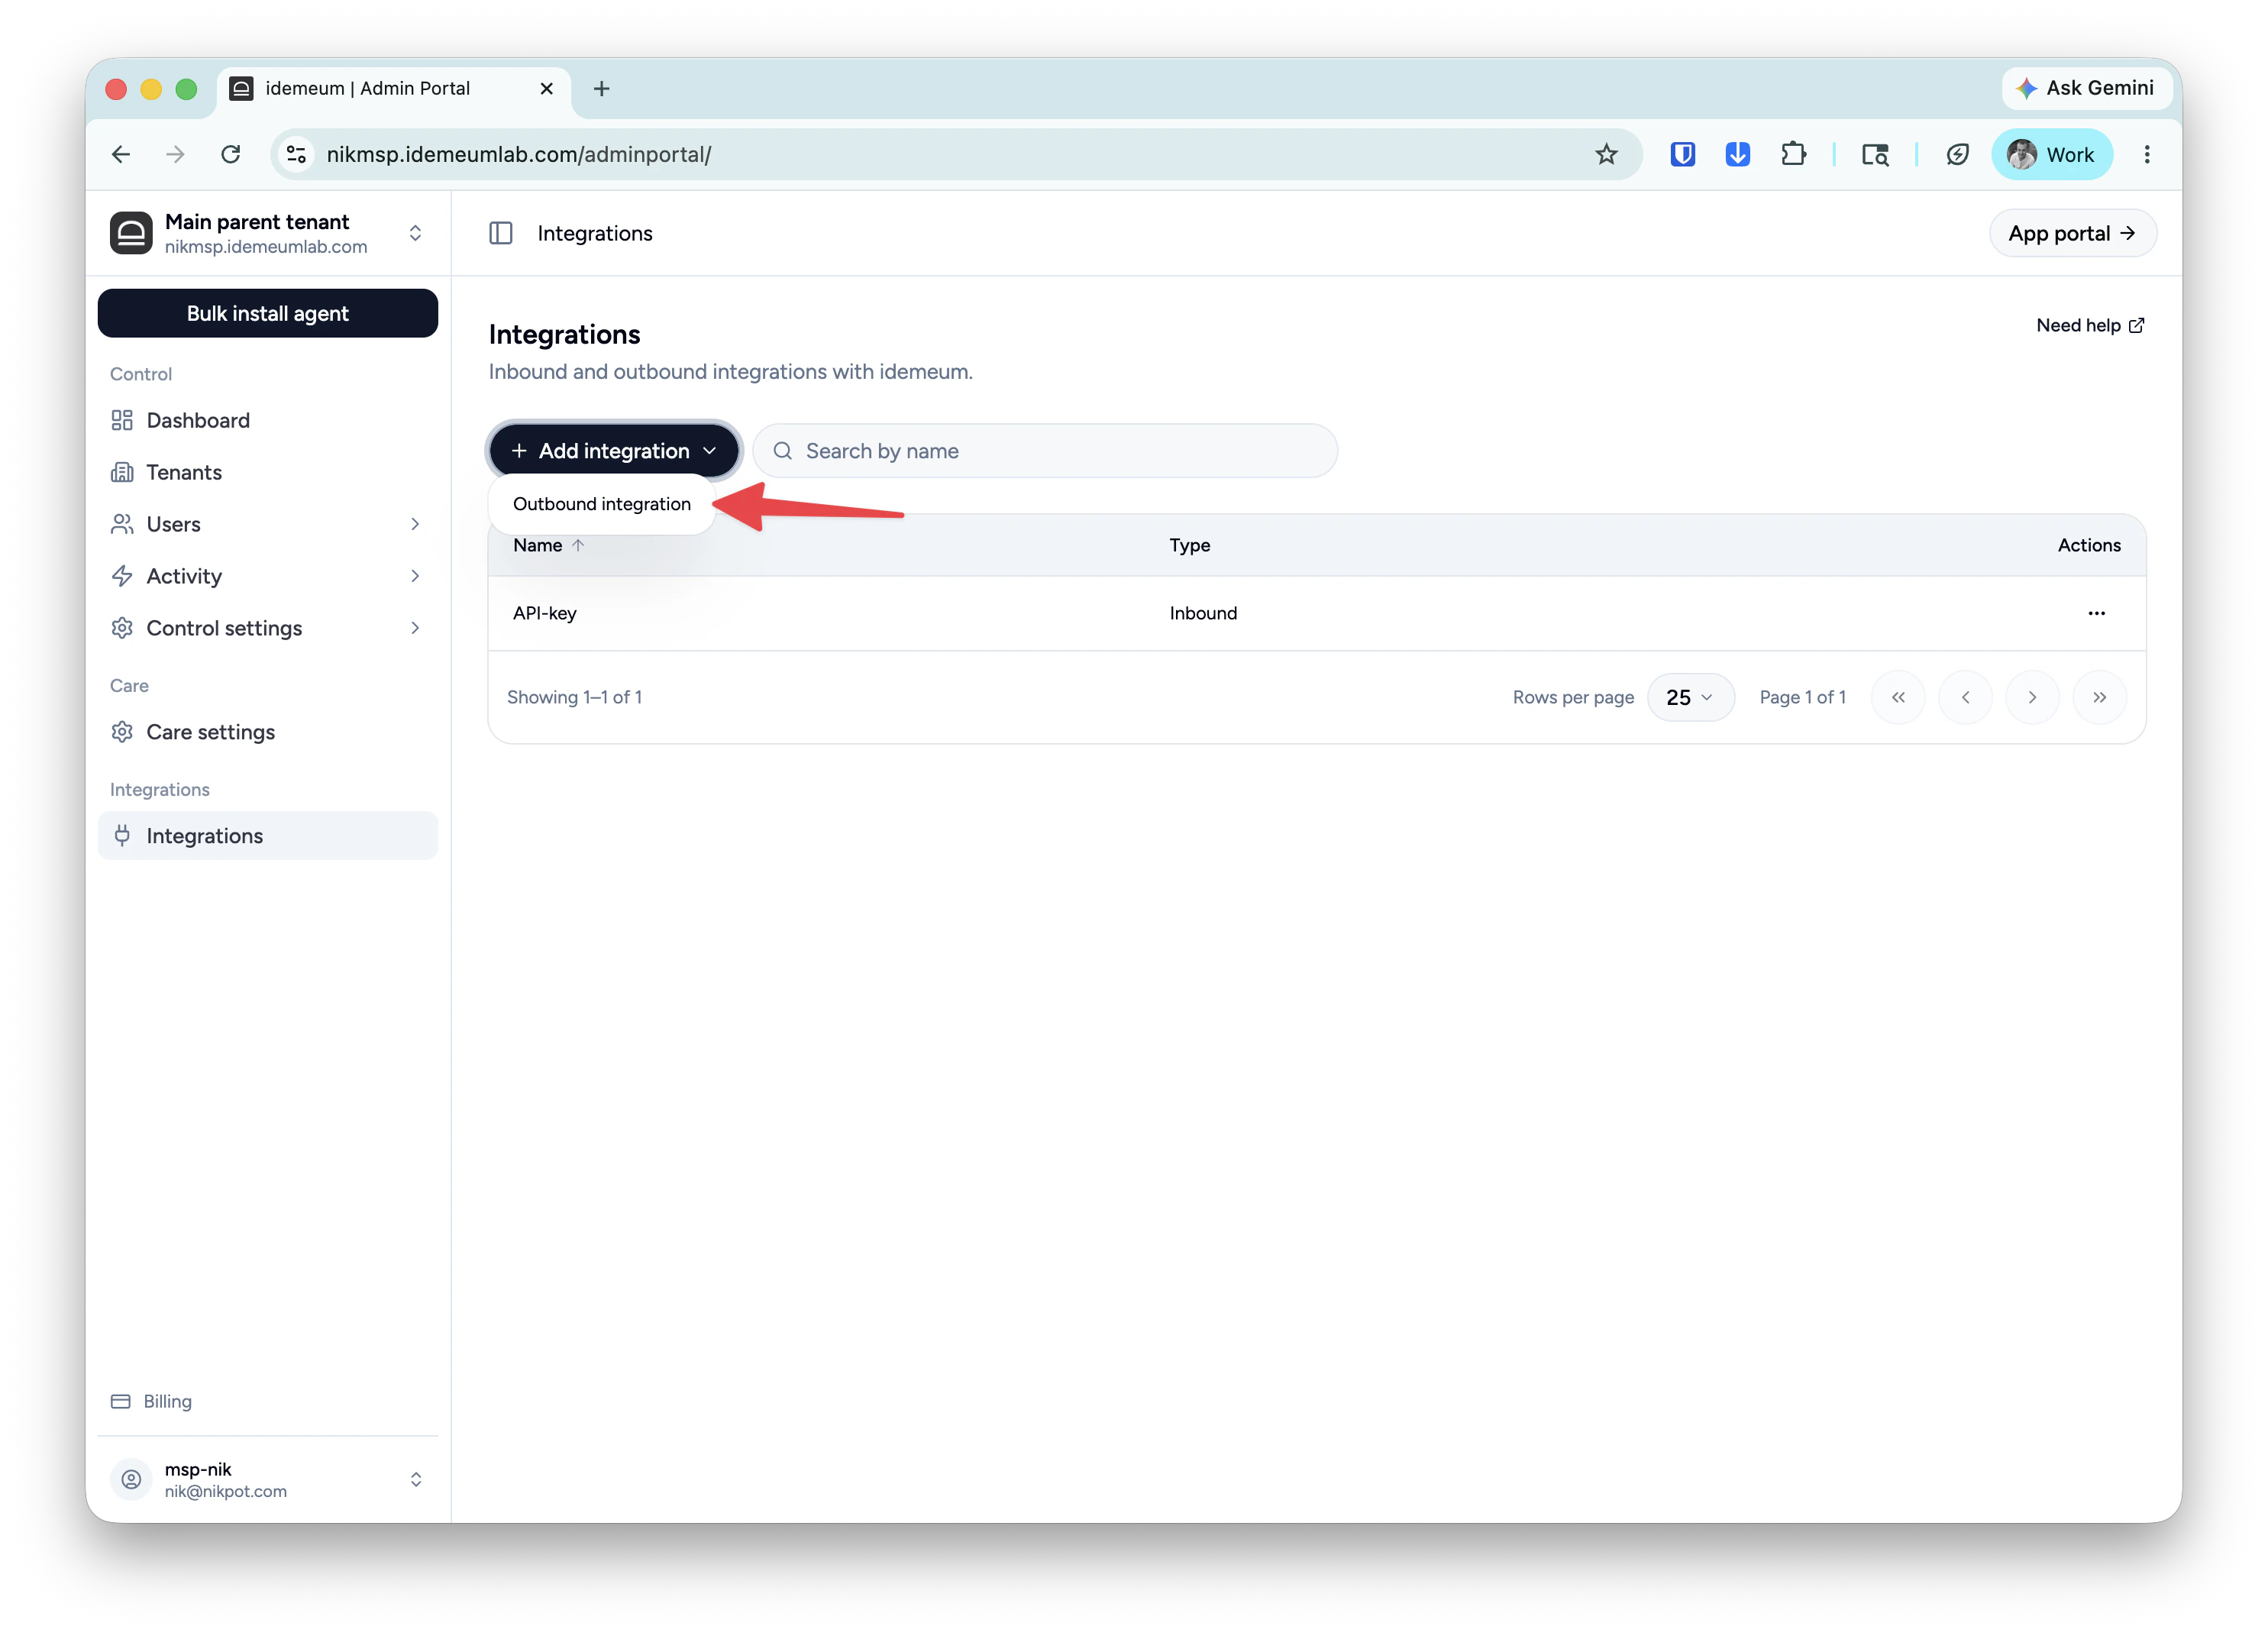
Task: Click the browser address bar URL
Action: [x=519, y=154]
